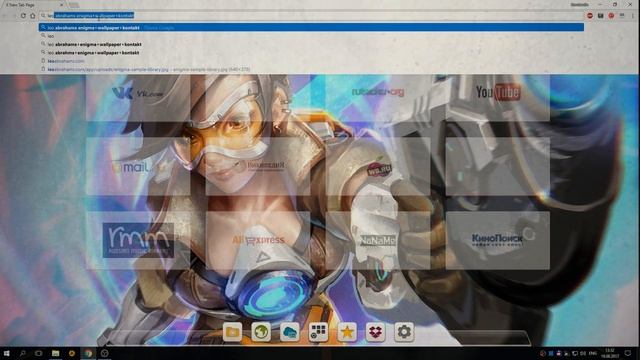
Task: Click the gold star favorites icon in dock
Action: click(x=347, y=332)
